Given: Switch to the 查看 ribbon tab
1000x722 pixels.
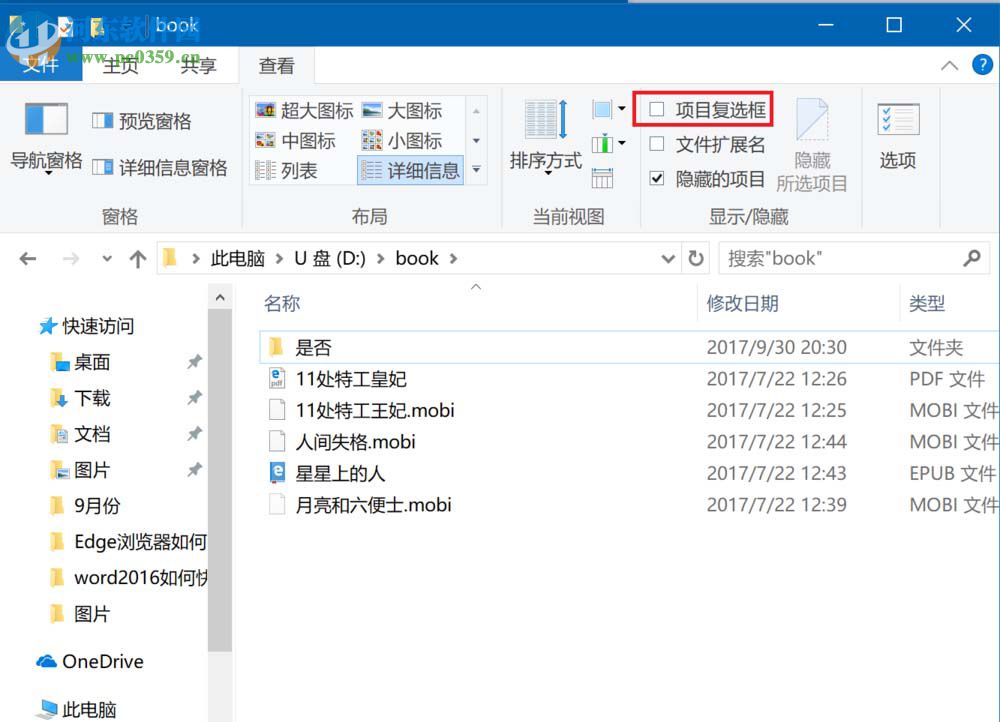Looking at the screenshot, I should [x=277, y=66].
